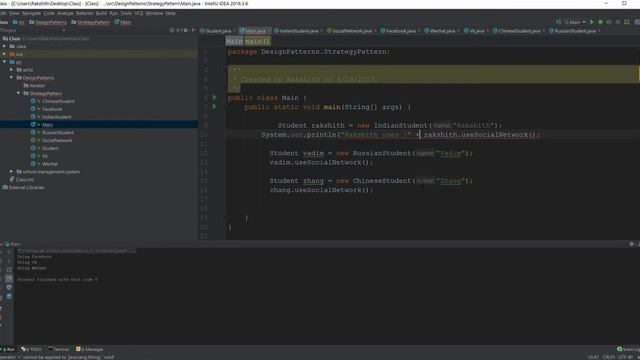Open the Run tool window tab
Viewport: 640px width, 360px height.
click(x=8, y=349)
